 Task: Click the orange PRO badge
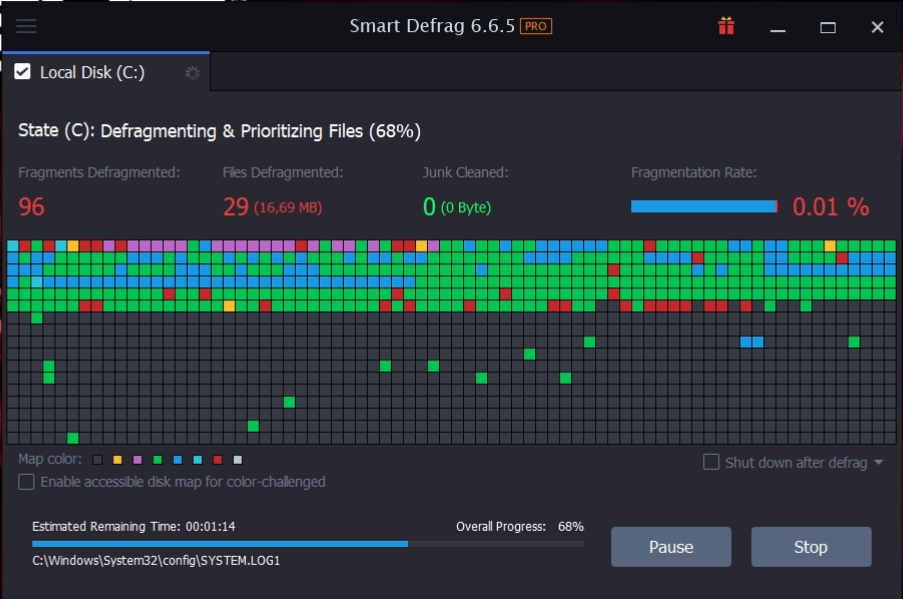click(536, 26)
